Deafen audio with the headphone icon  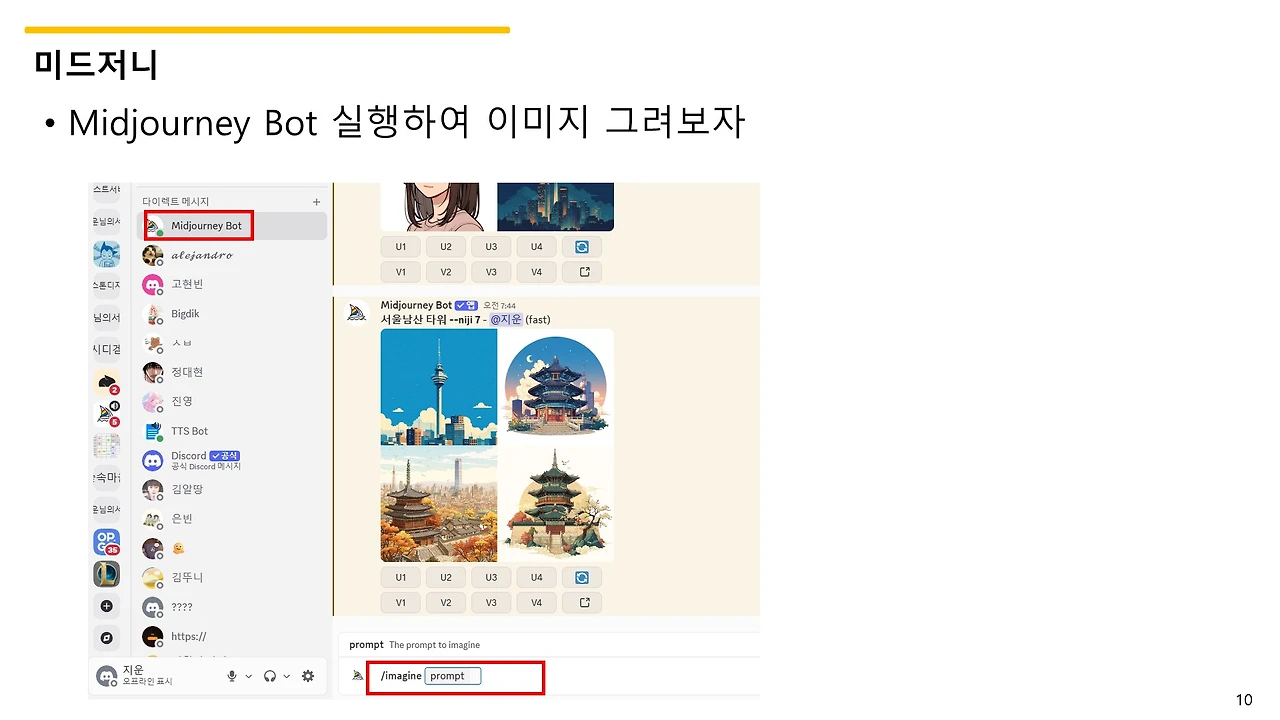click(x=270, y=676)
